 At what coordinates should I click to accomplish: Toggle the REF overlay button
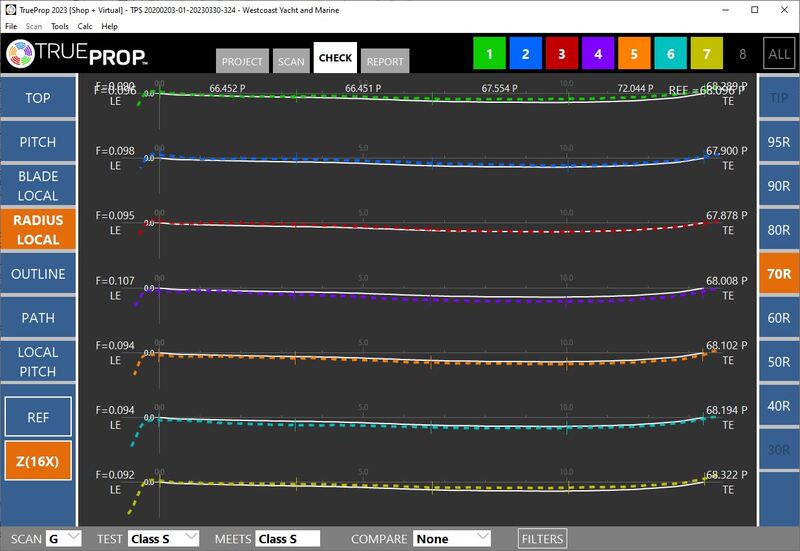[38, 417]
